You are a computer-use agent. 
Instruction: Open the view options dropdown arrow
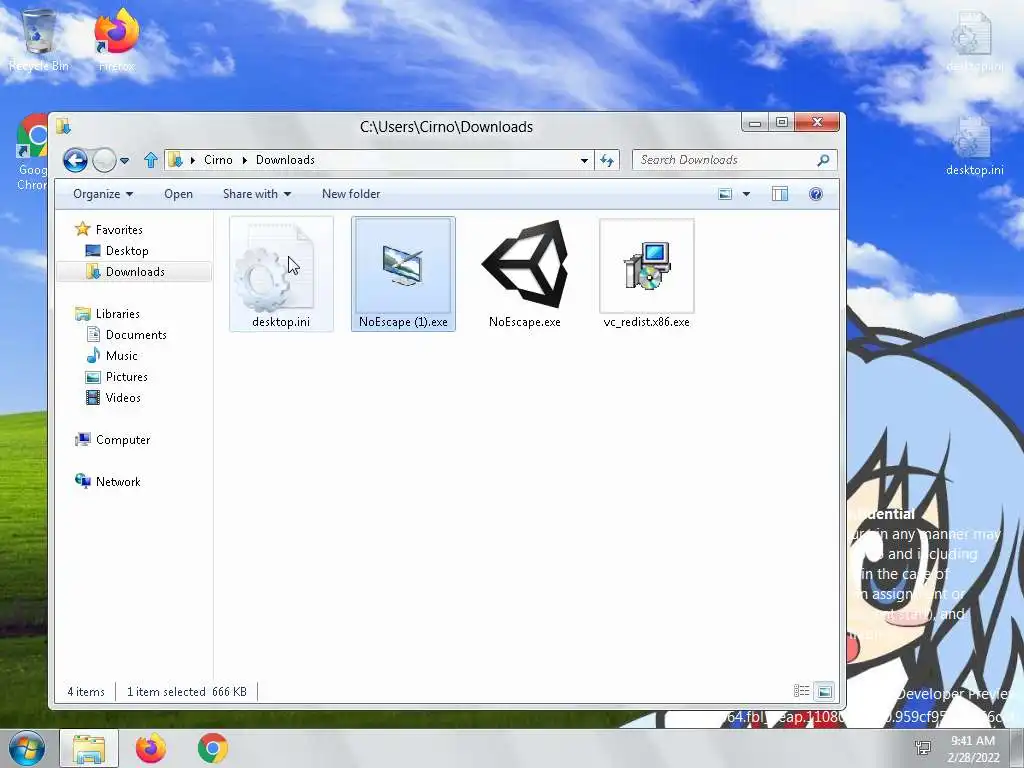tap(746, 194)
